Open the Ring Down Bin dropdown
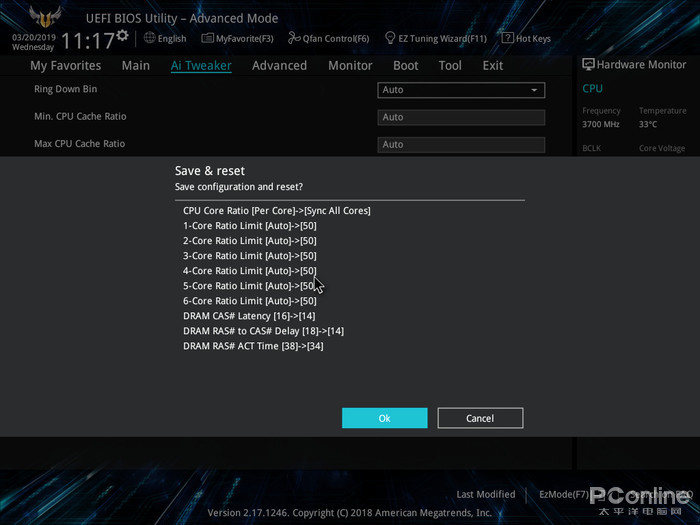 (x=461, y=90)
